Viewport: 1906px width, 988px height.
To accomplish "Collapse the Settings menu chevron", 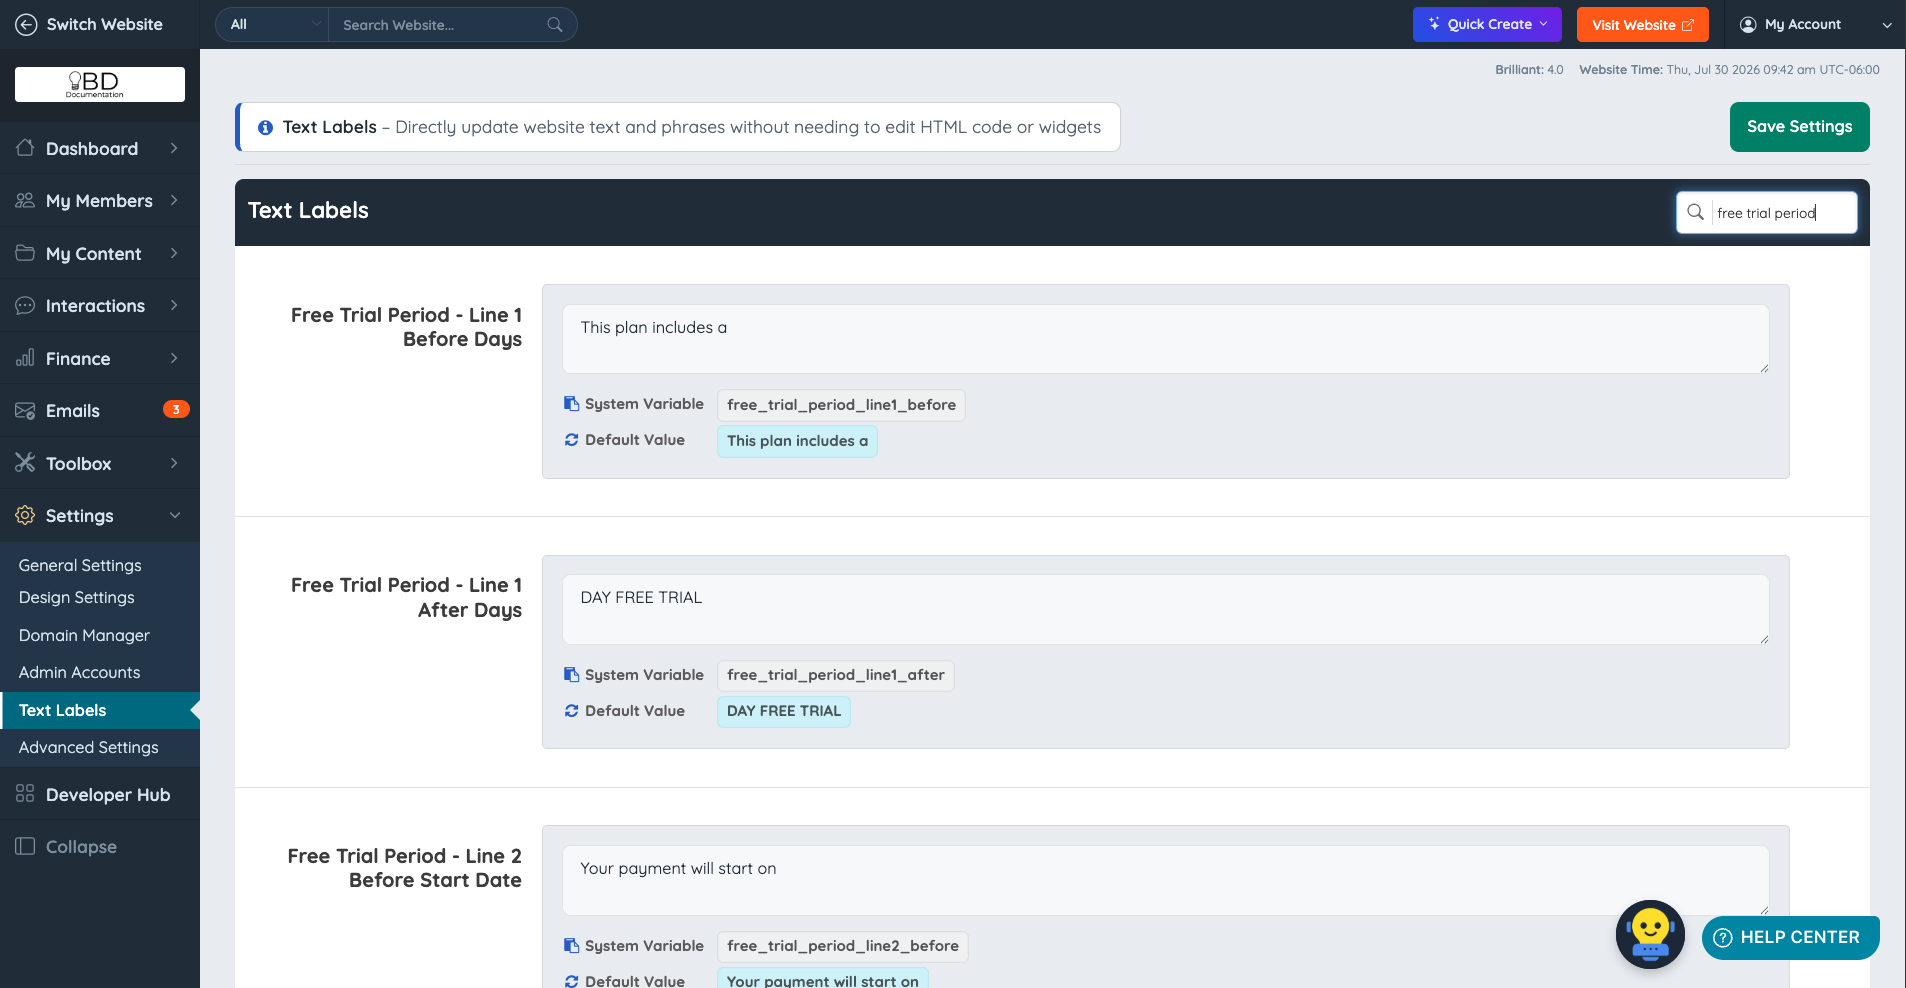I will coord(175,515).
